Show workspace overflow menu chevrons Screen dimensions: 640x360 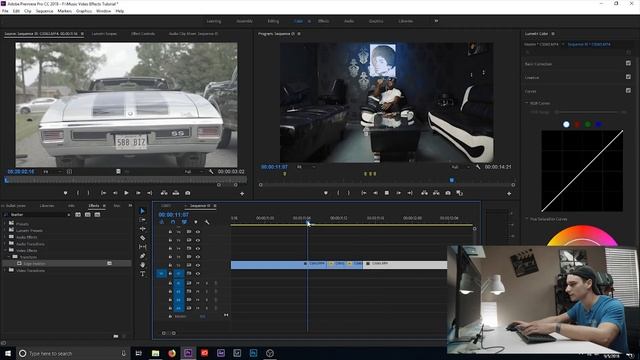(436, 21)
